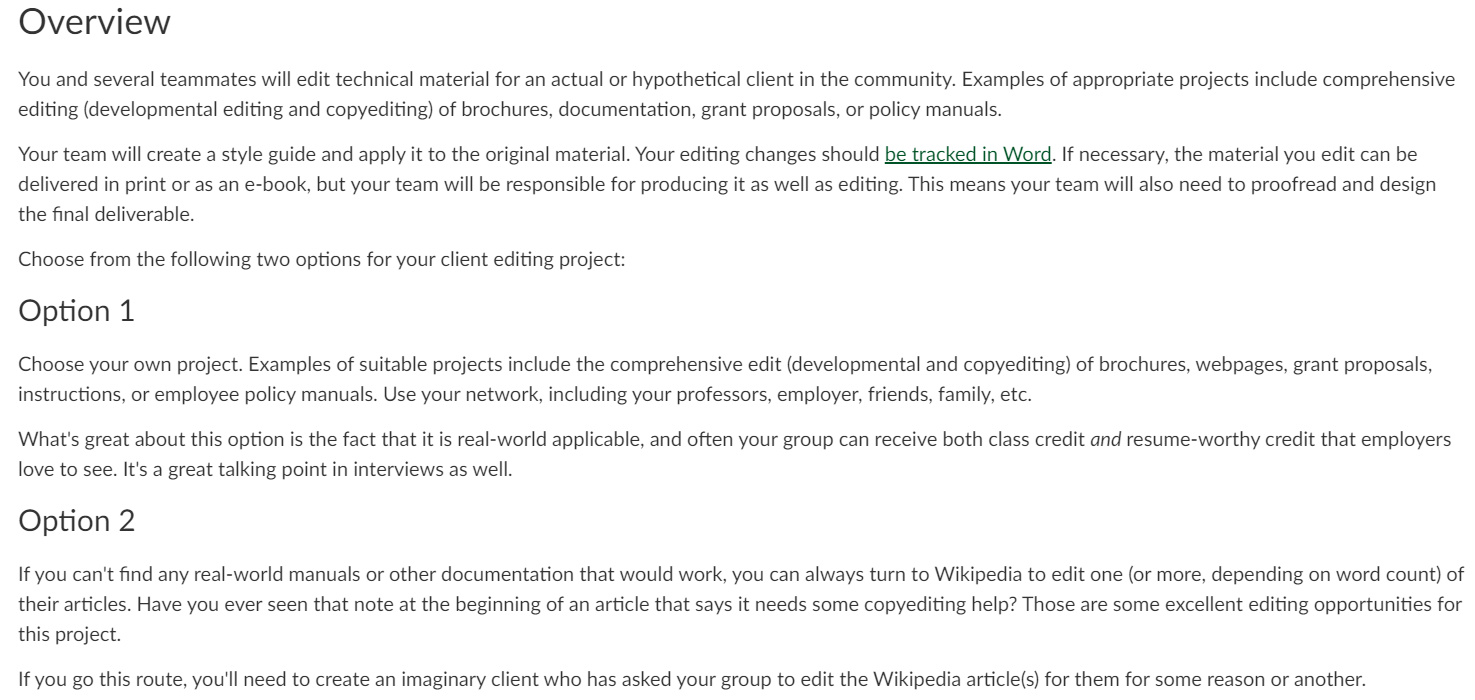Click the "be tracked in Word" hyperlink text

pyautogui.click(x=968, y=155)
